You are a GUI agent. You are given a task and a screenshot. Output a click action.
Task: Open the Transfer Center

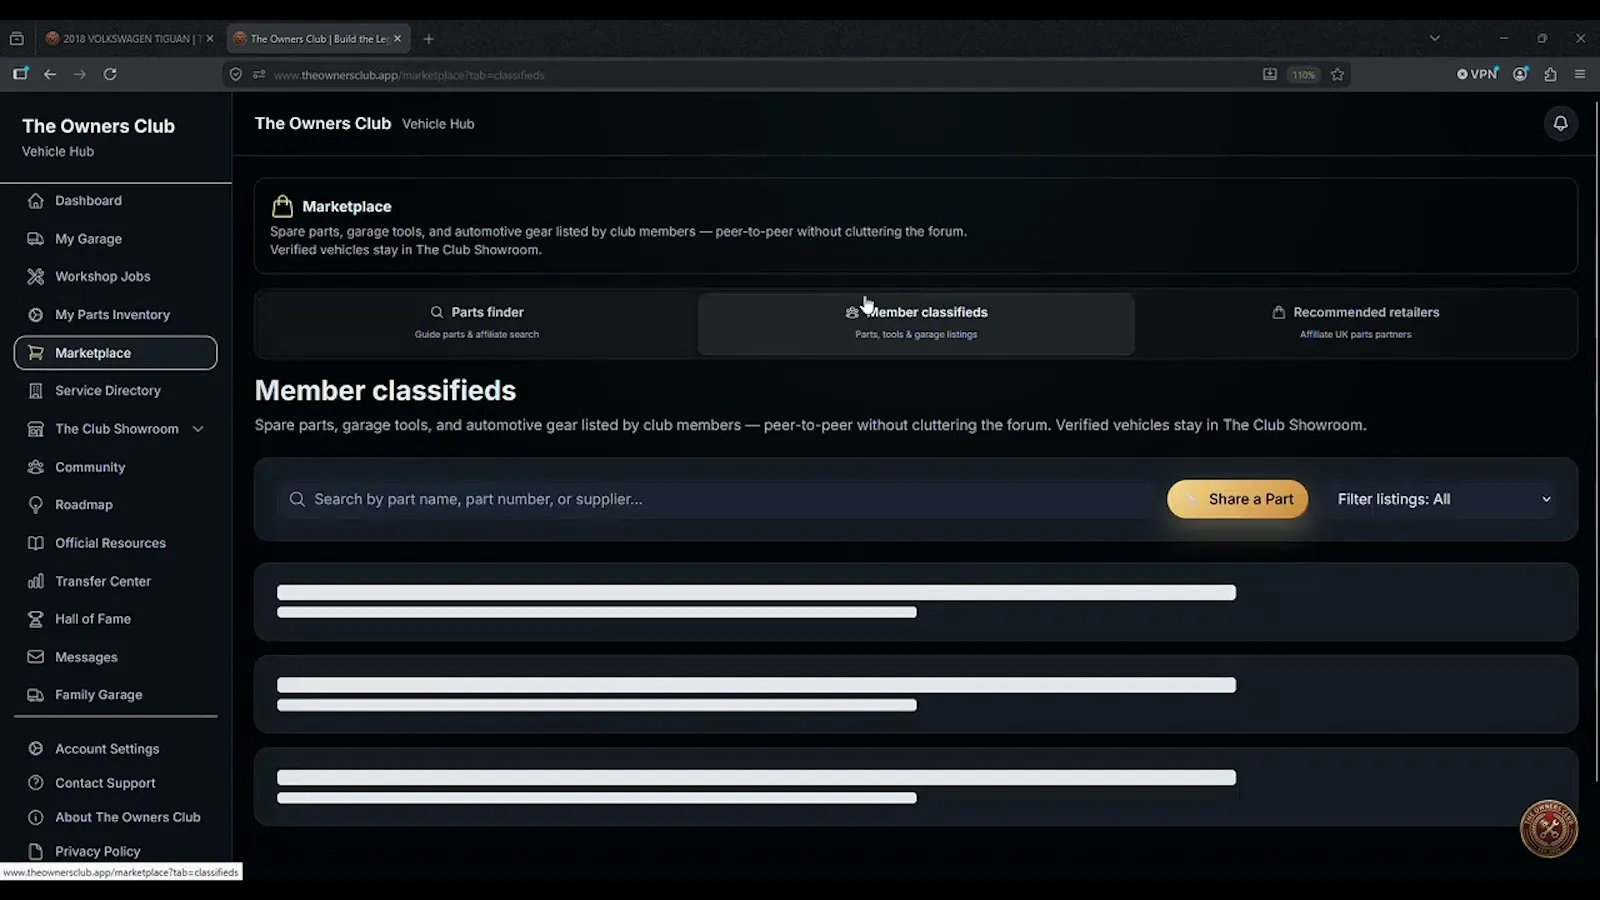click(115, 581)
